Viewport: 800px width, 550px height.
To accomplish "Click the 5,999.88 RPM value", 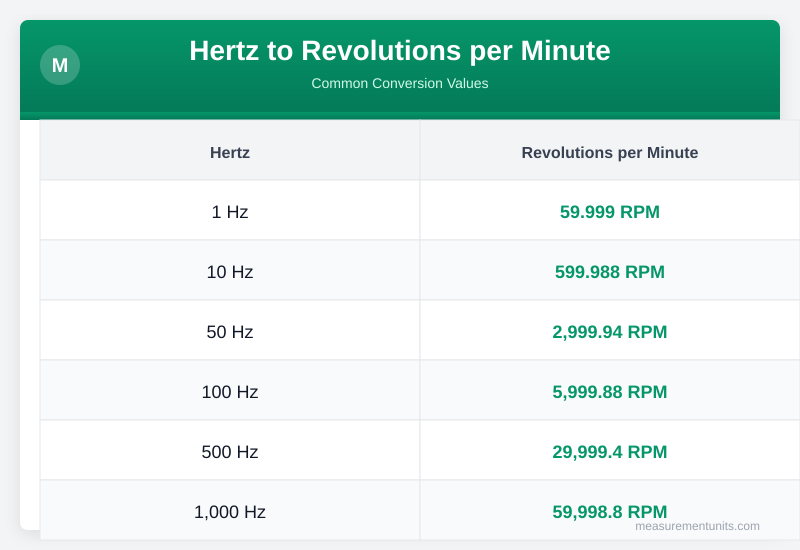I will [x=610, y=392].
